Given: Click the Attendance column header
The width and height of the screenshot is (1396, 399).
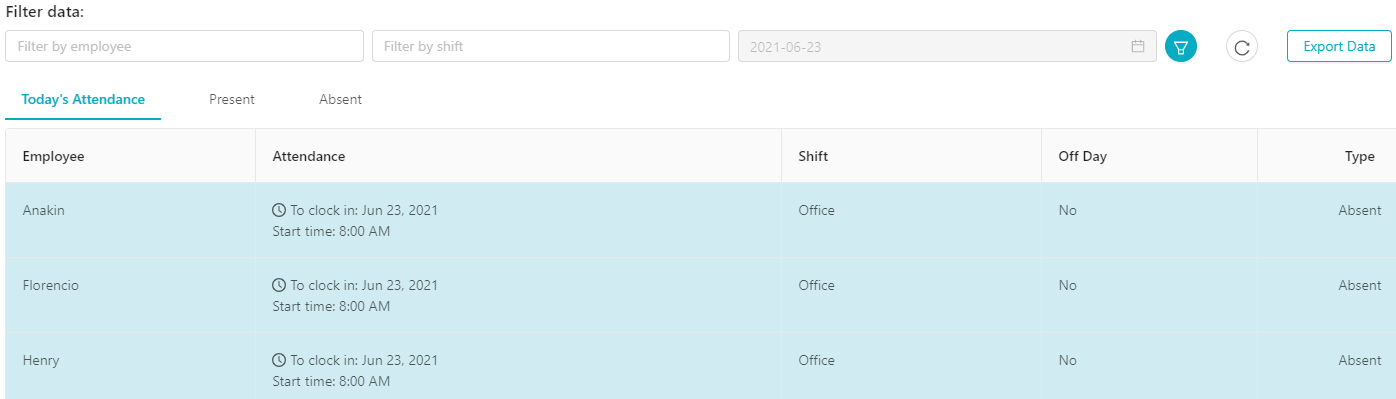Looking at the screenshot, I should pos(518,156).
